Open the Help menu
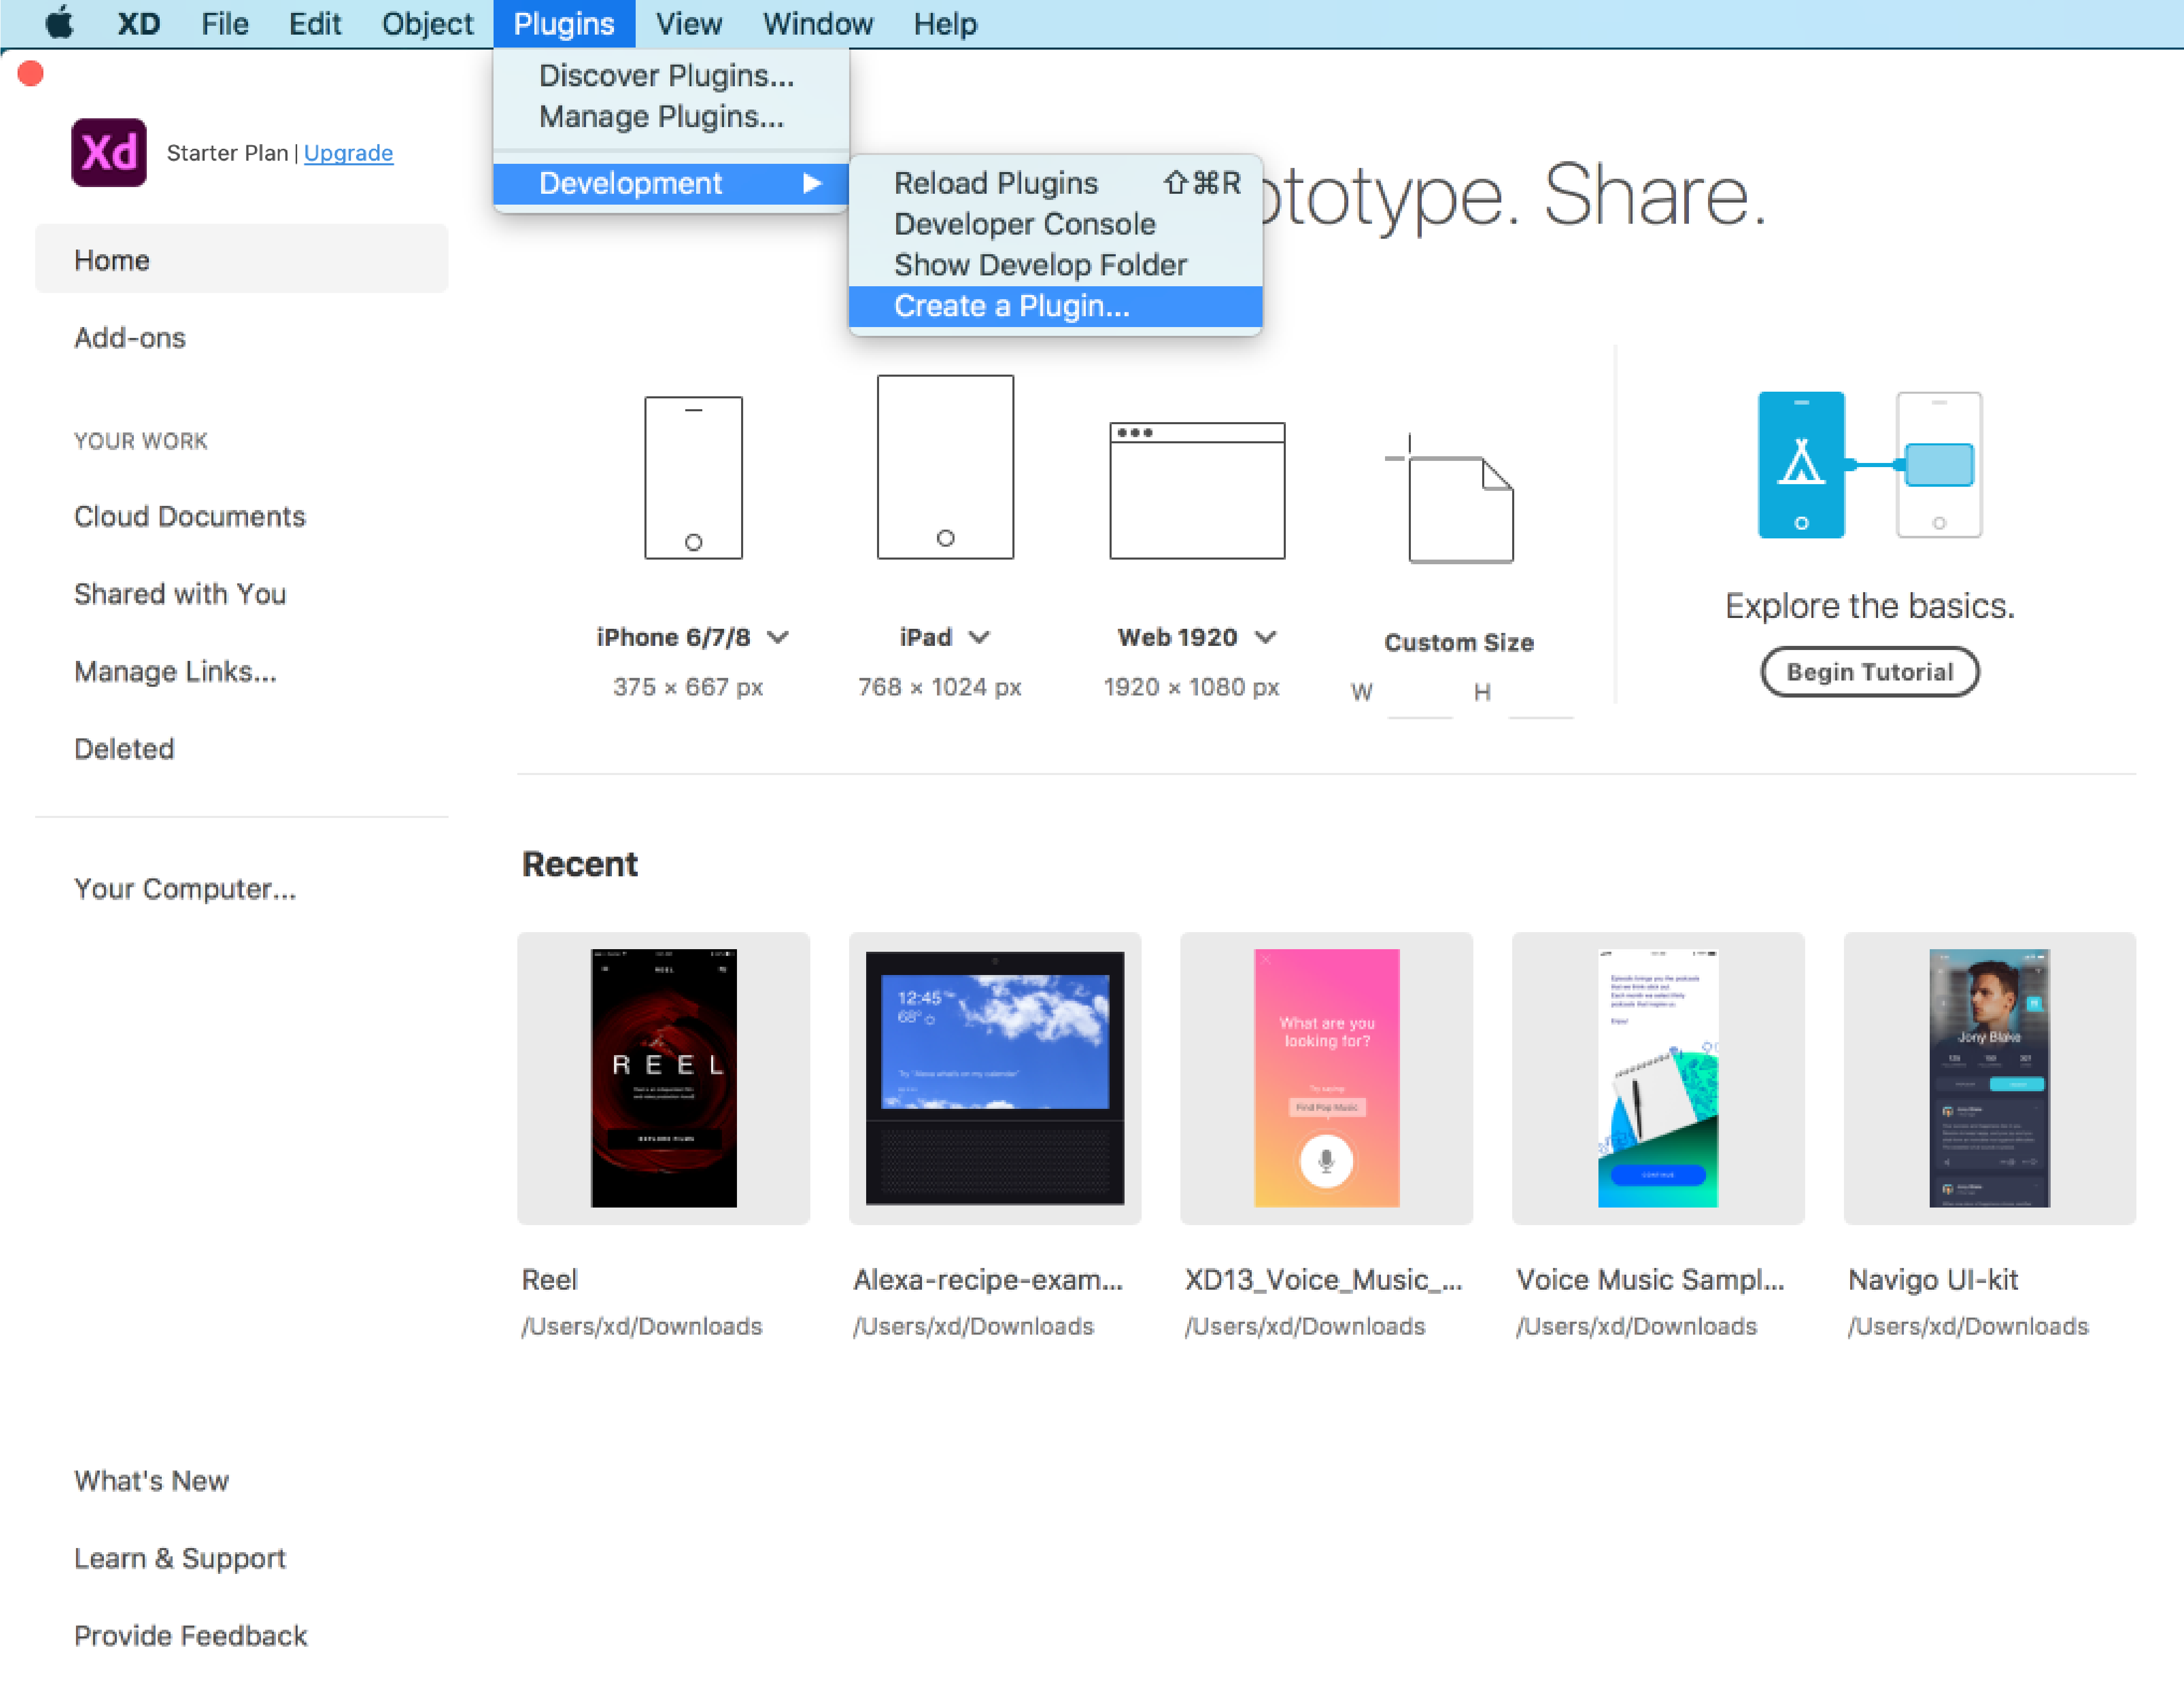Screen dimensions: 2184x1686 [x=945, y=23]
